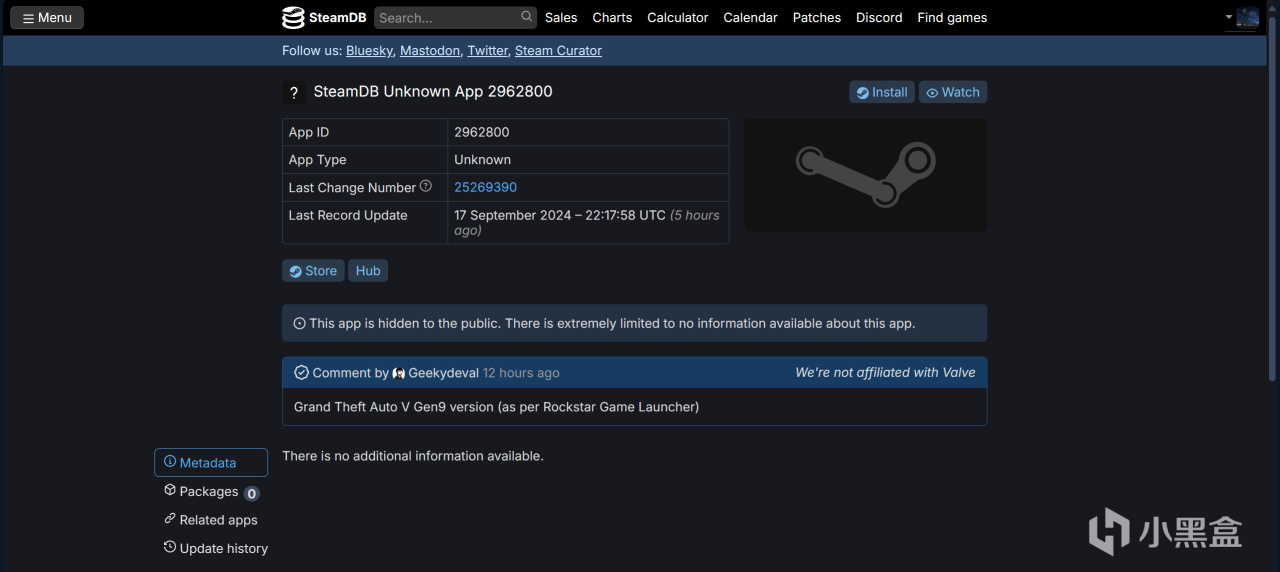Click the Steam logo placeholder image
The height and width of the screenshot is (572, 1280).
(866, 175)
